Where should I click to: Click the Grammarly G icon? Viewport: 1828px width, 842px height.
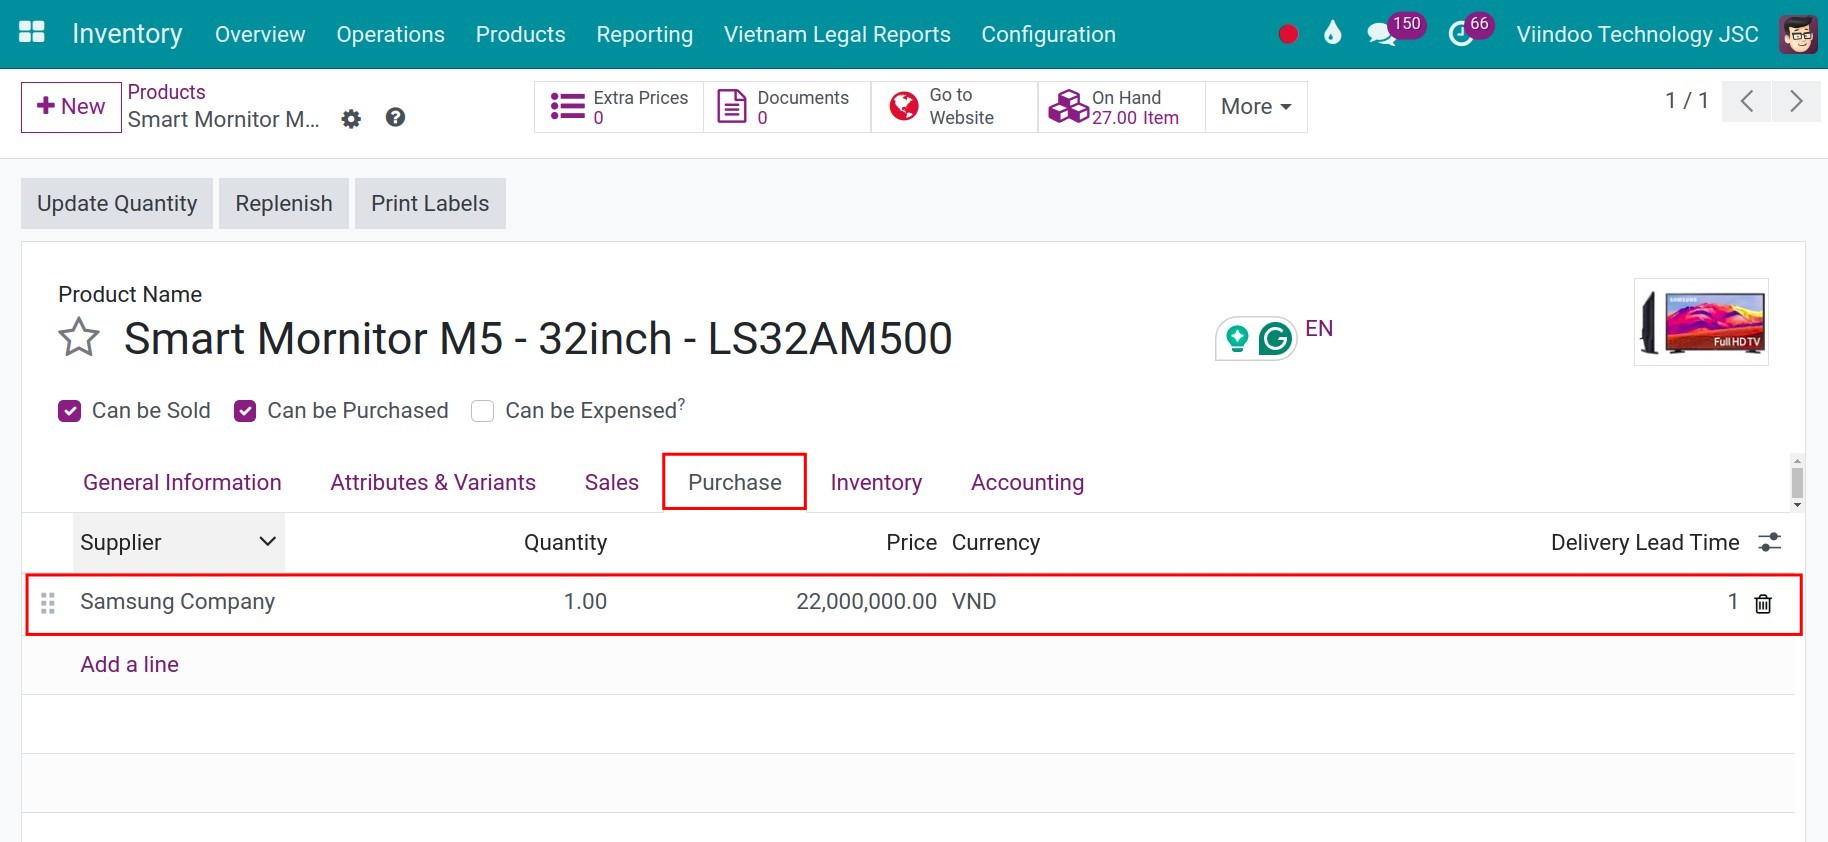coord(1275,339)
